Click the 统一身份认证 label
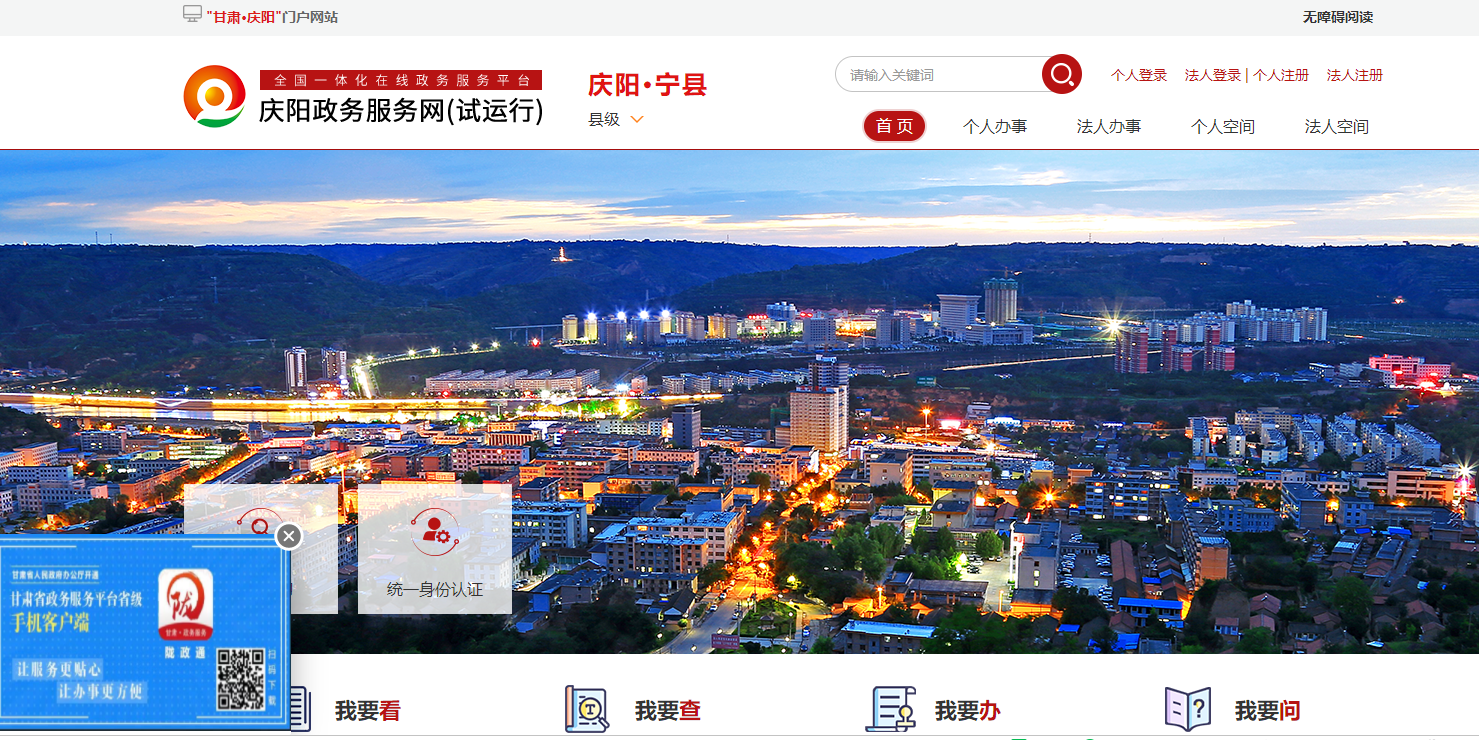 [x=435, y=590]
